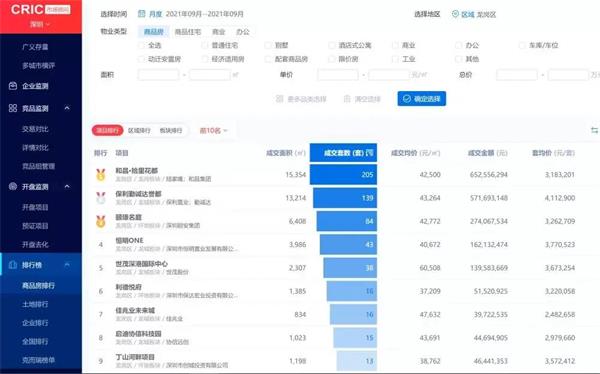This screenshot has width=600, height=374.
Task: Click the blue 确定选择 confirm button
Action: coord(422,99)
